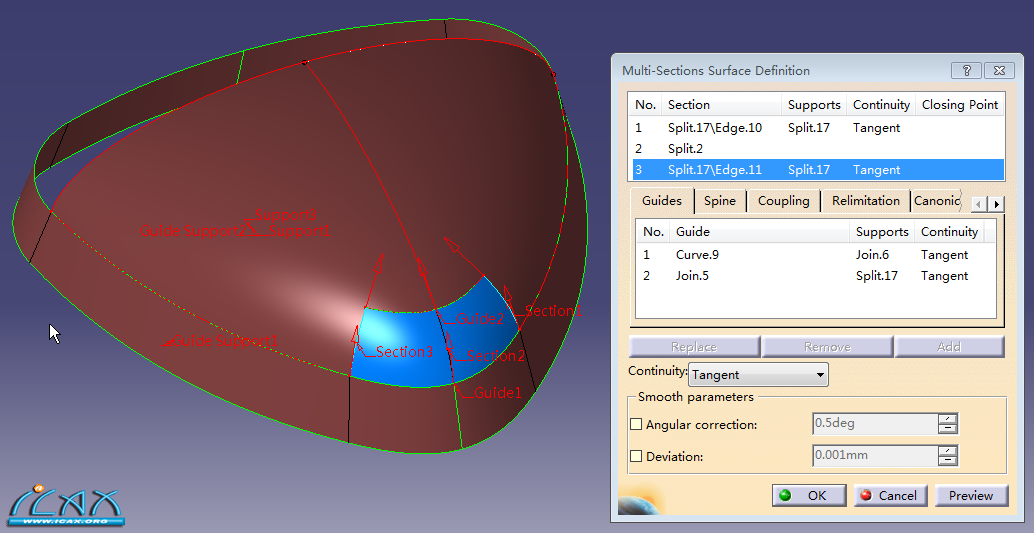Click Preview to preview the surface

point(970,495)
